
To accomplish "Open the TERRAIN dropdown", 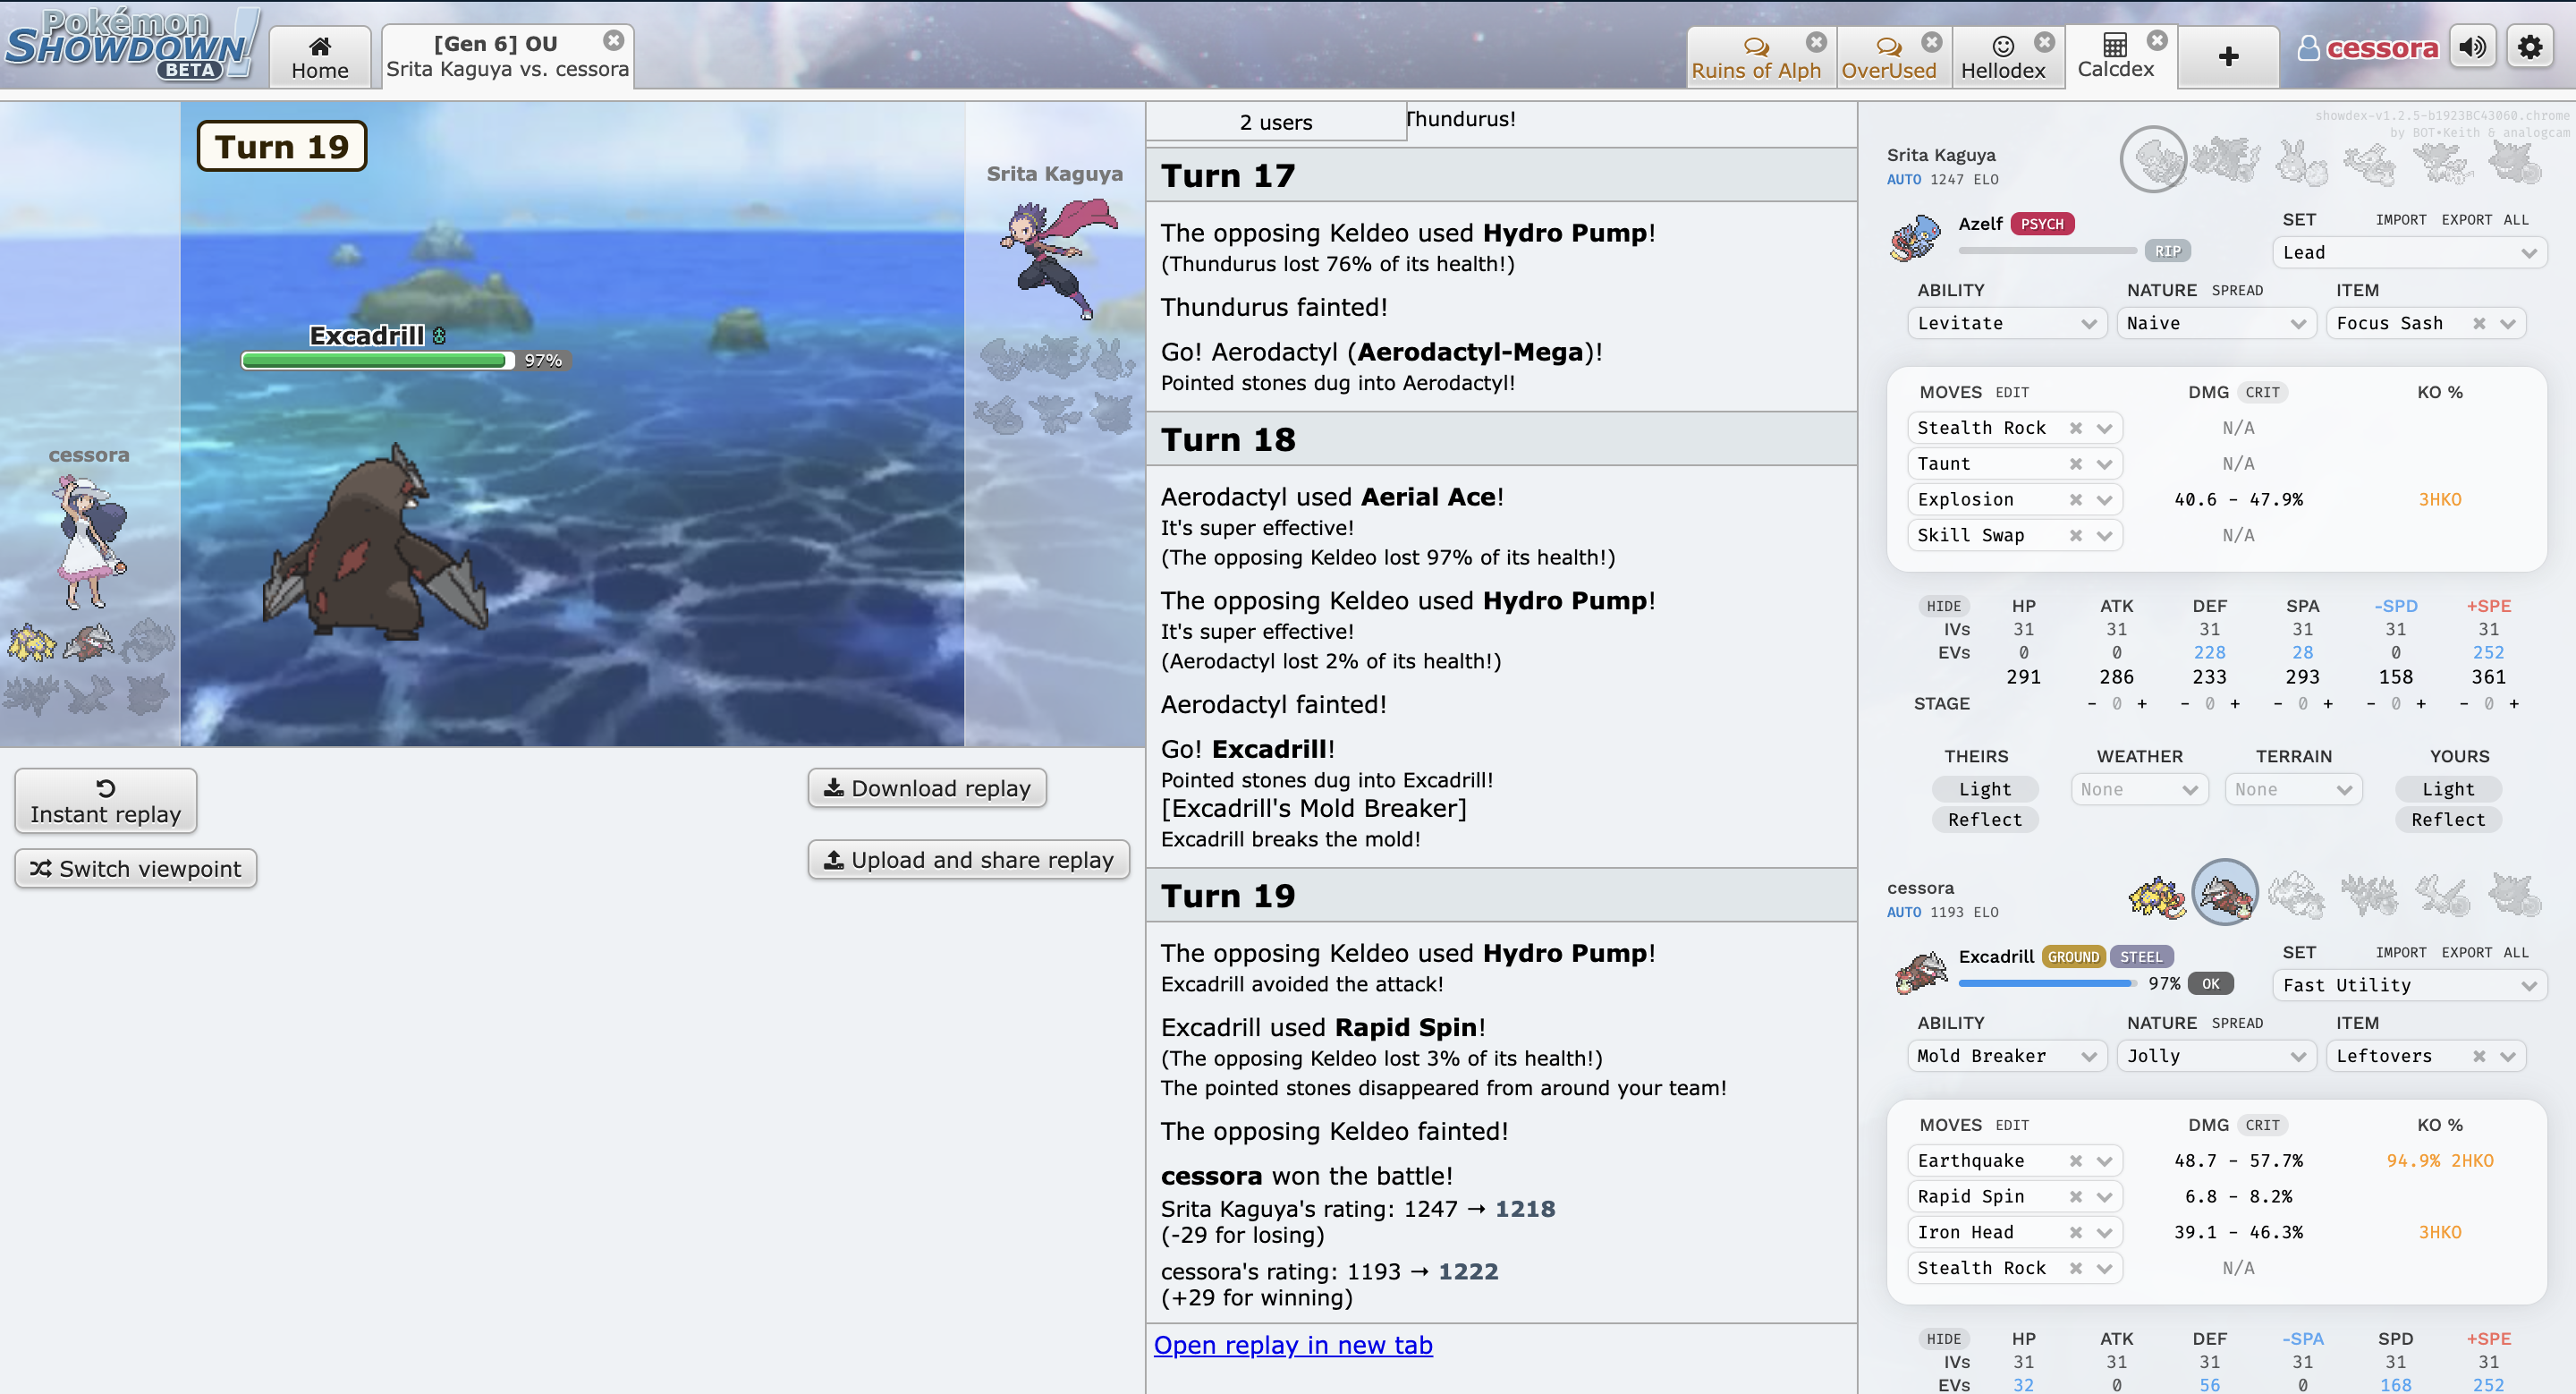I will tap(2293, 789).
